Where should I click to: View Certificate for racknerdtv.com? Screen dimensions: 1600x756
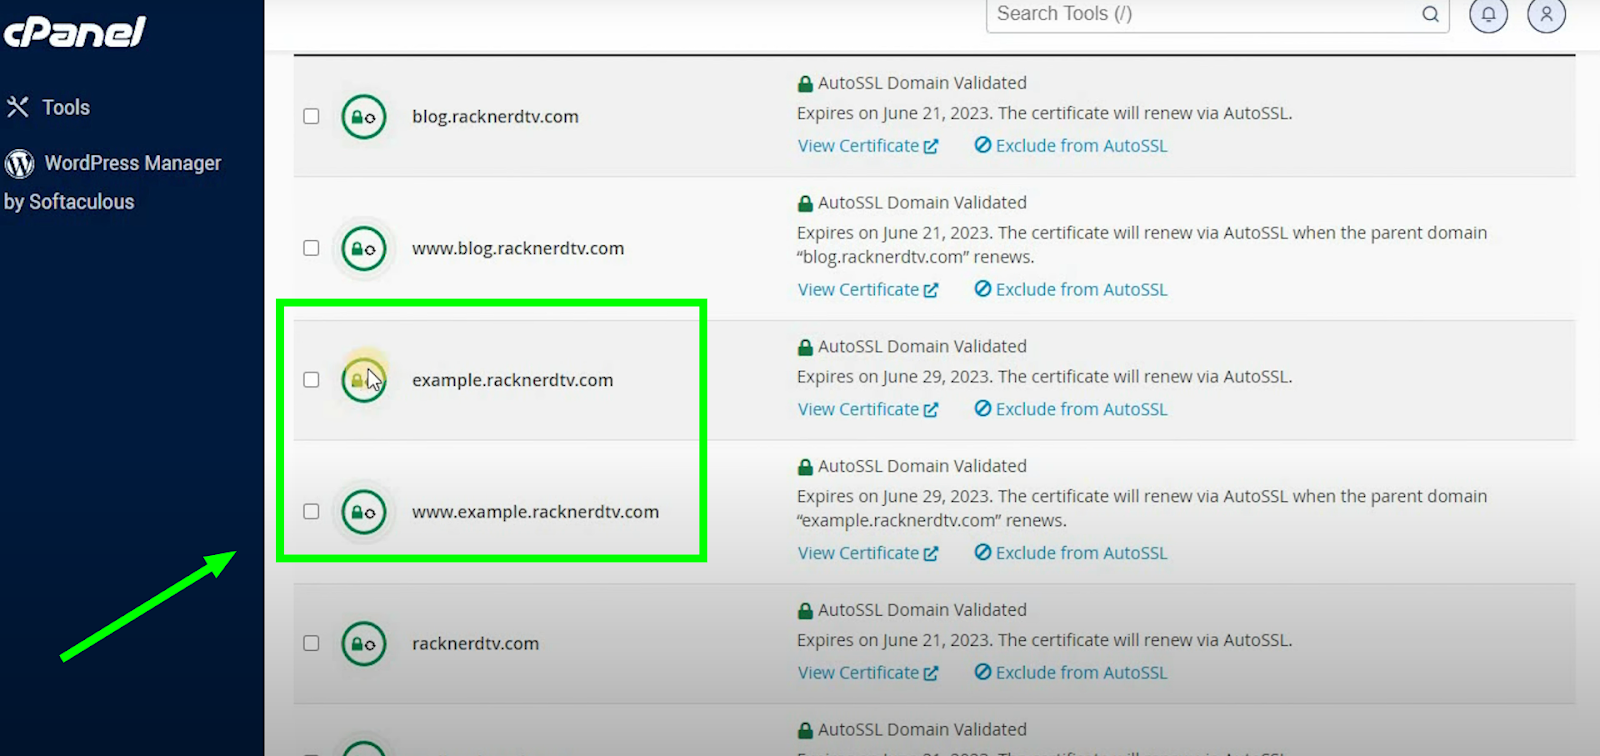[x=868, y=673]
